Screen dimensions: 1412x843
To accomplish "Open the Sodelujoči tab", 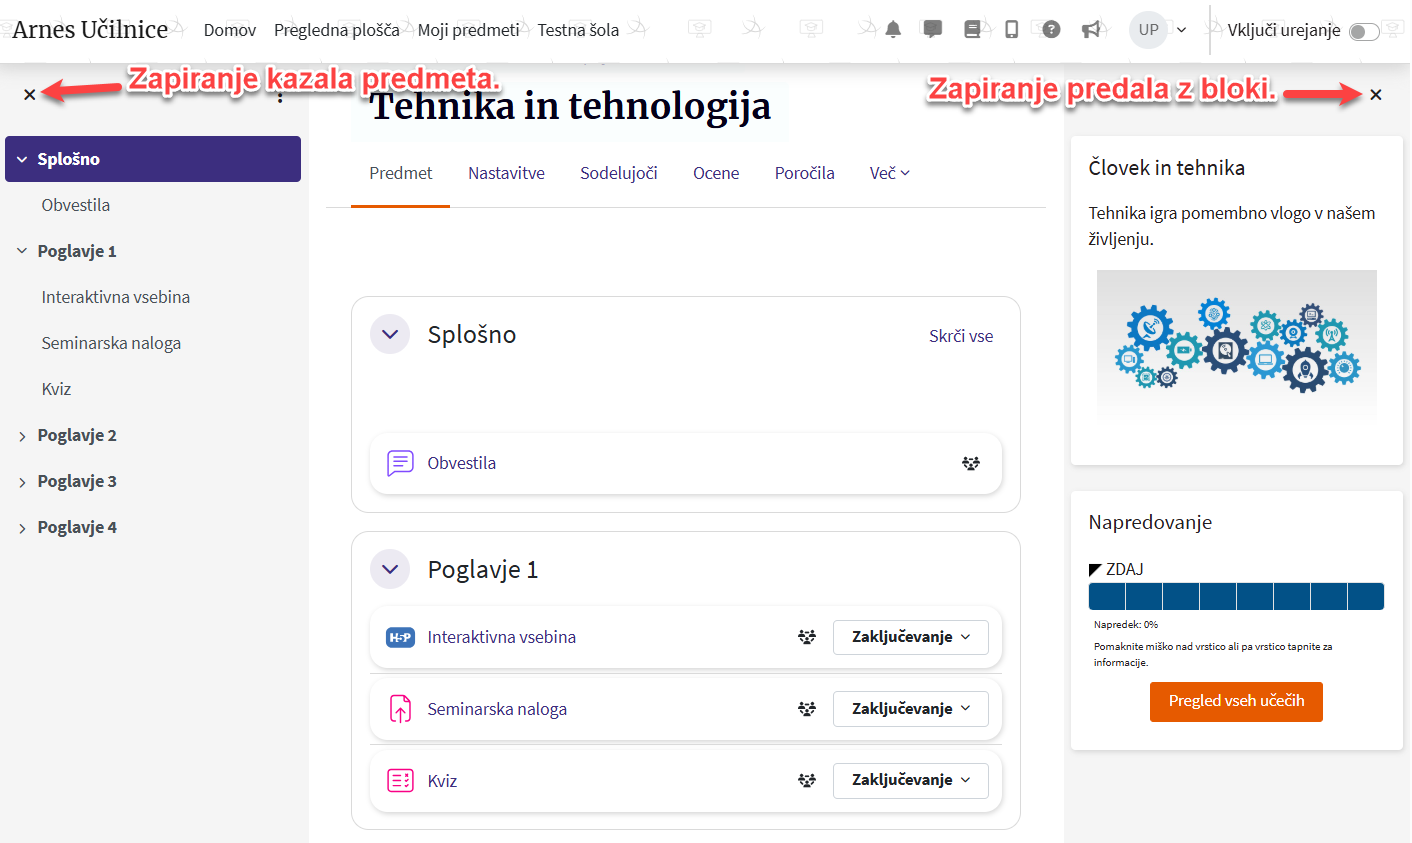I will [619, 173].
